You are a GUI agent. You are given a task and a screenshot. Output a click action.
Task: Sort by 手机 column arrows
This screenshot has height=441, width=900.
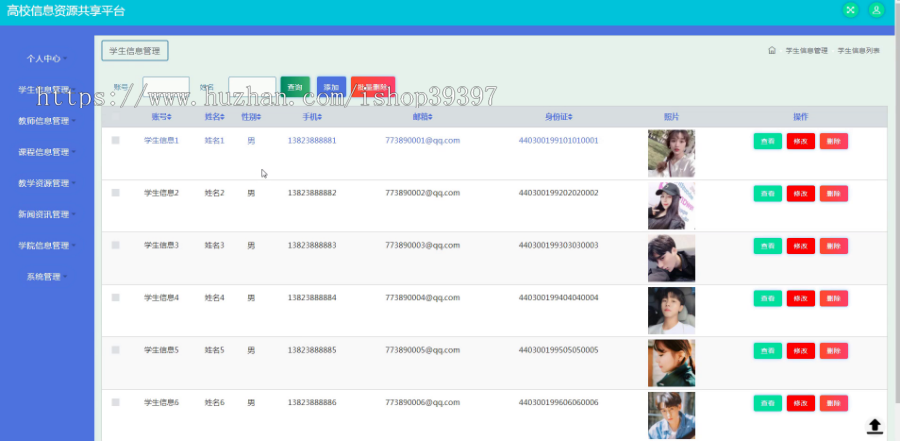tap(320, 117)
